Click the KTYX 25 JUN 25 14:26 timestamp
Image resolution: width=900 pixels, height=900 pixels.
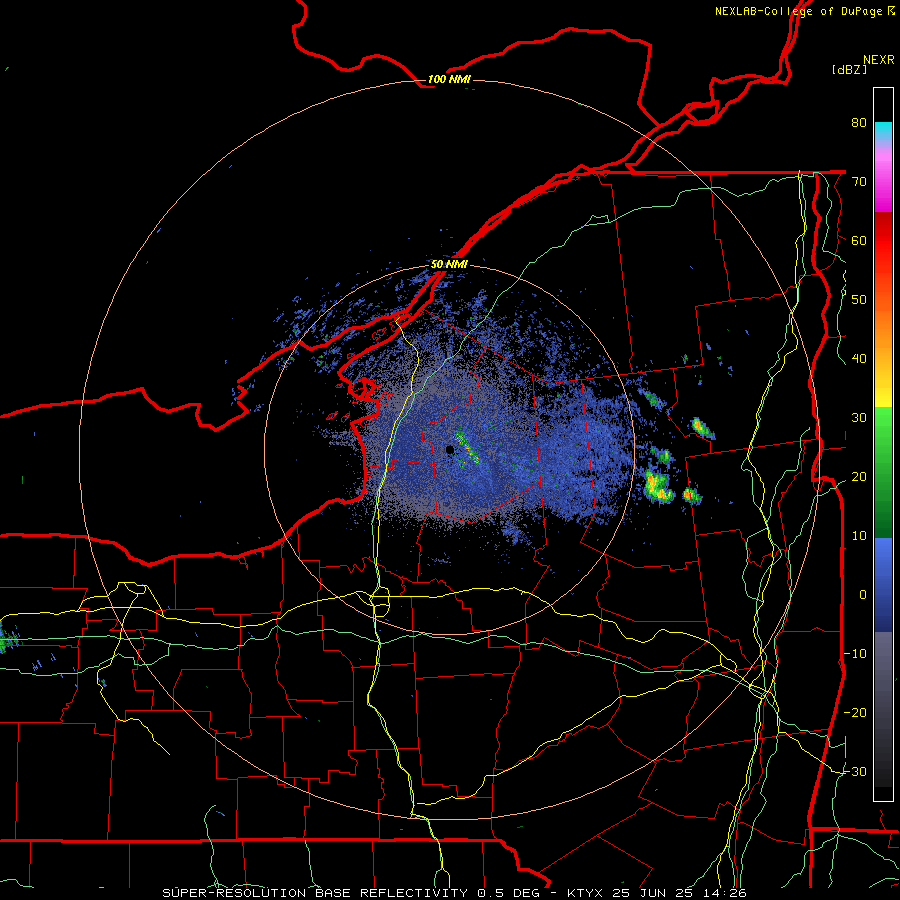(x=657, y=893)
